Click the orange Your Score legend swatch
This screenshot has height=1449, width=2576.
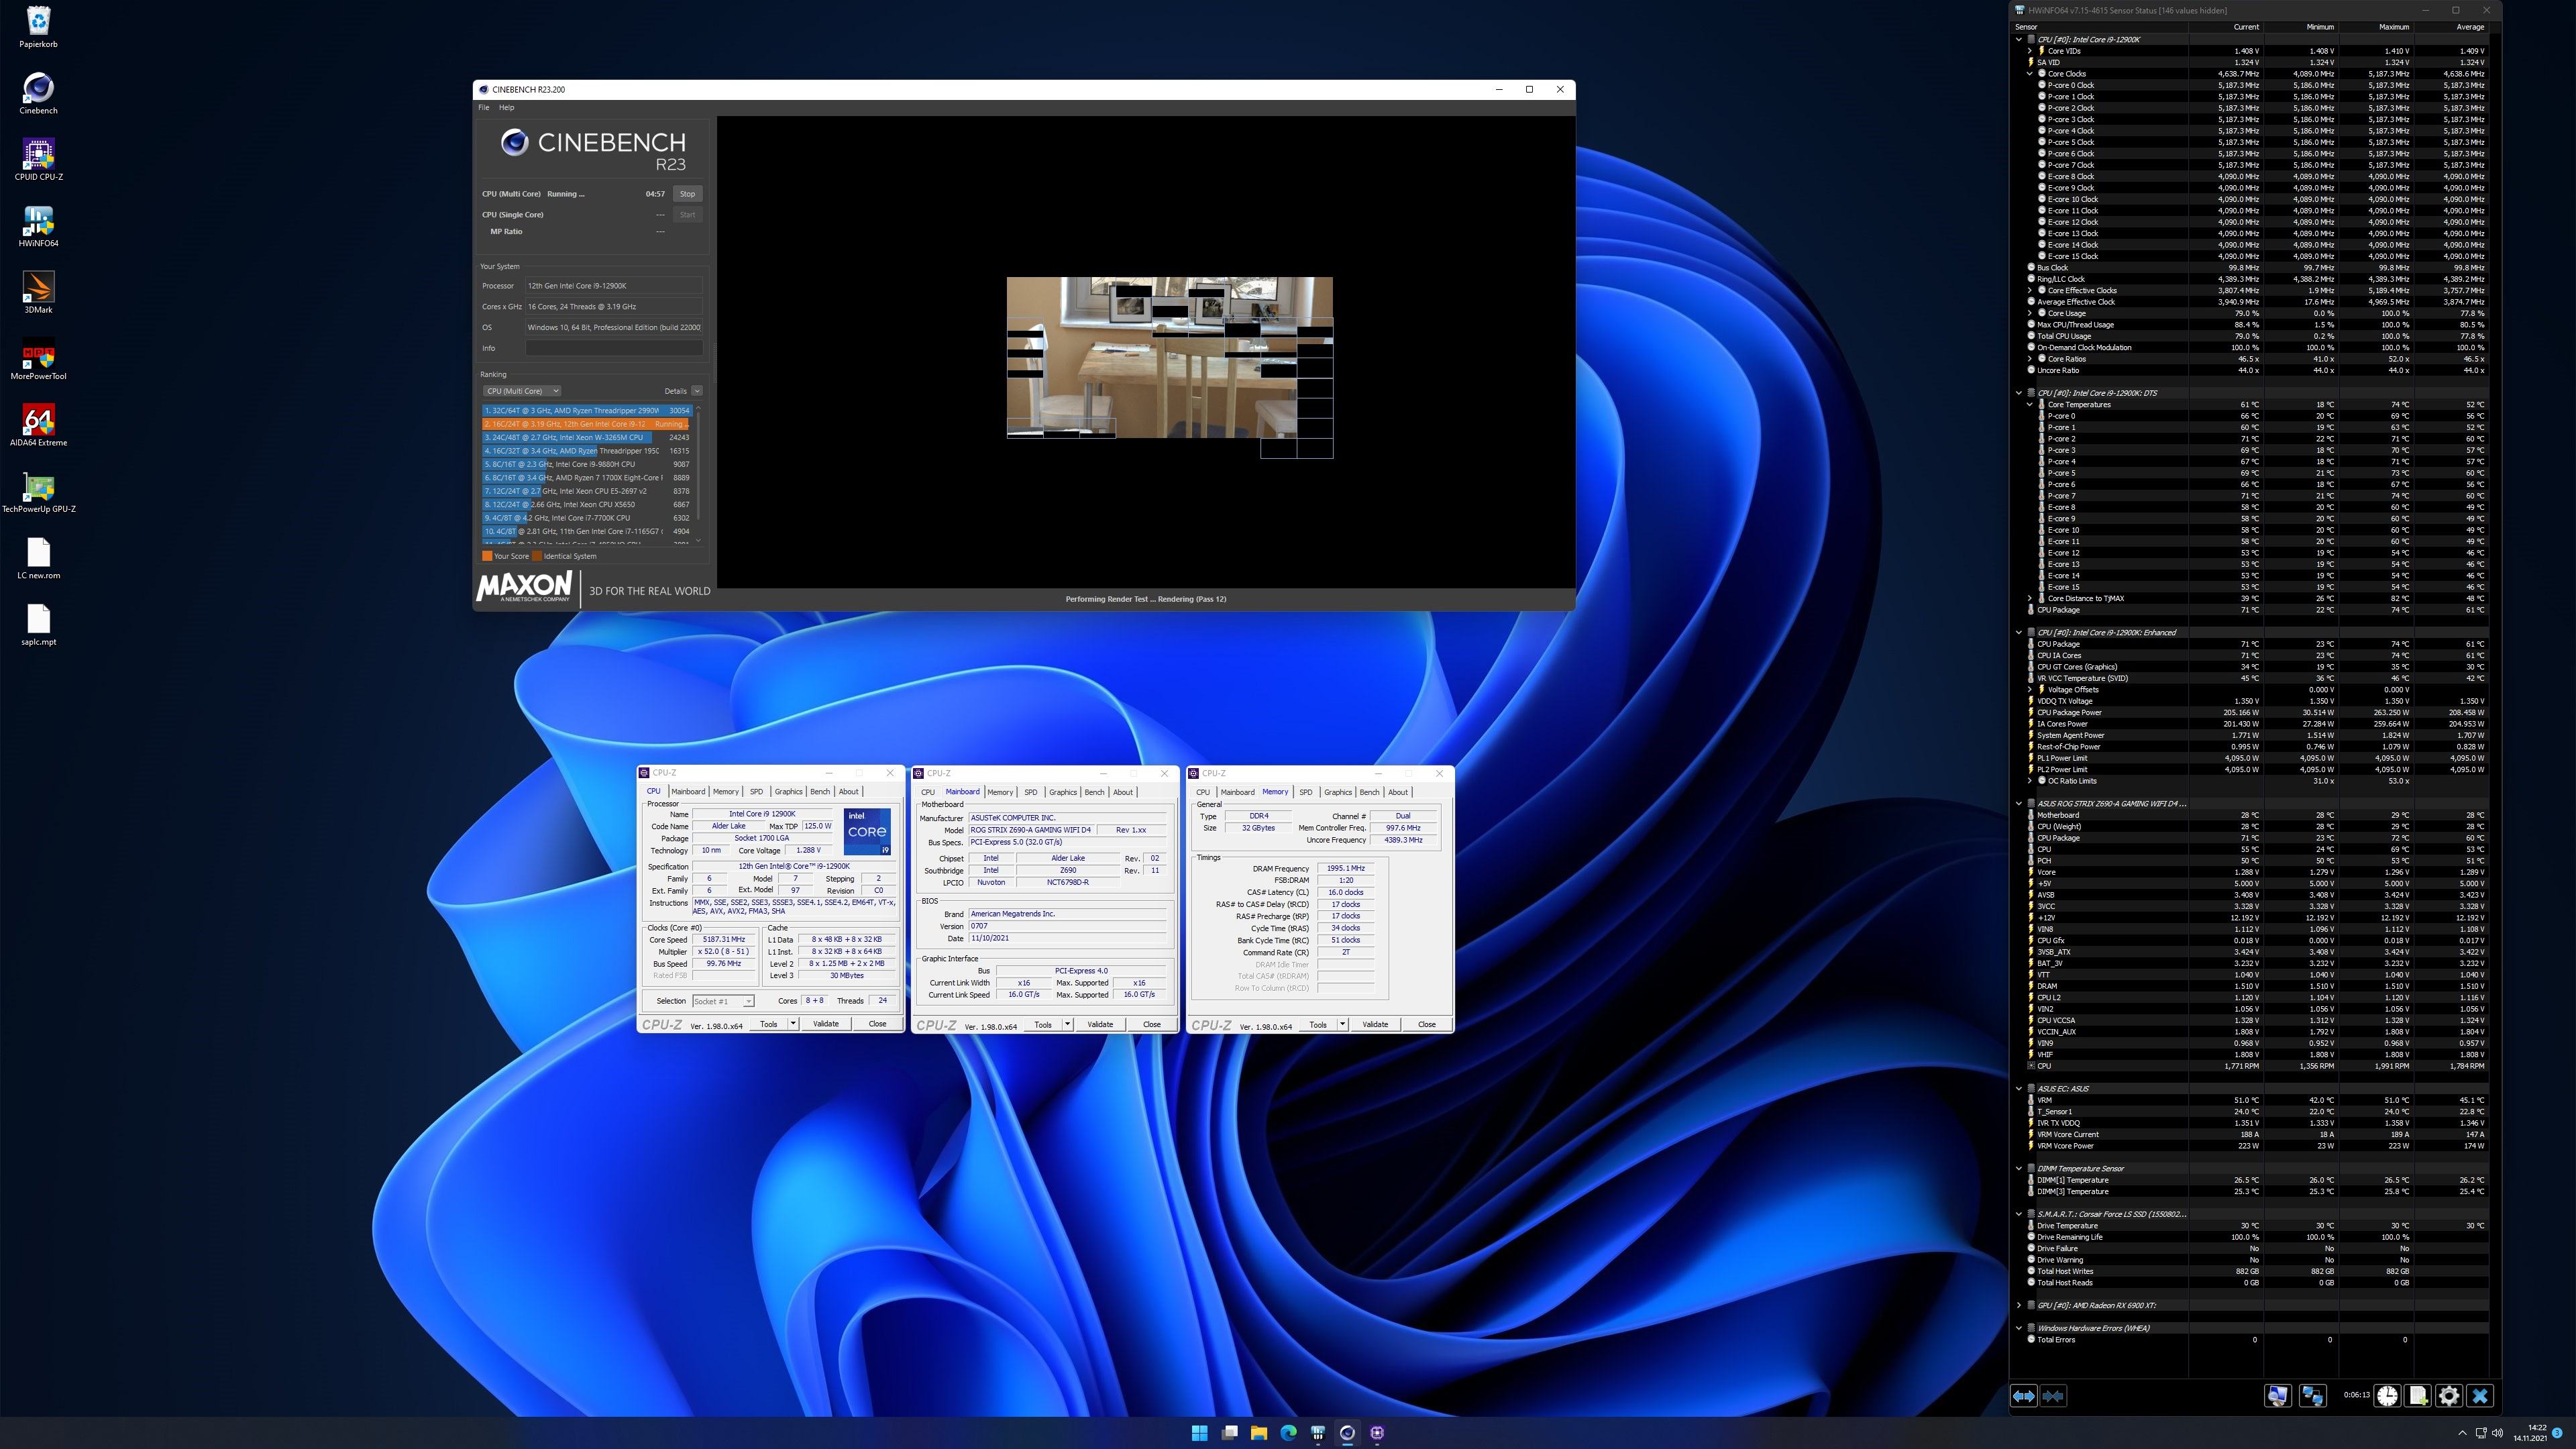tap(487, 556)
